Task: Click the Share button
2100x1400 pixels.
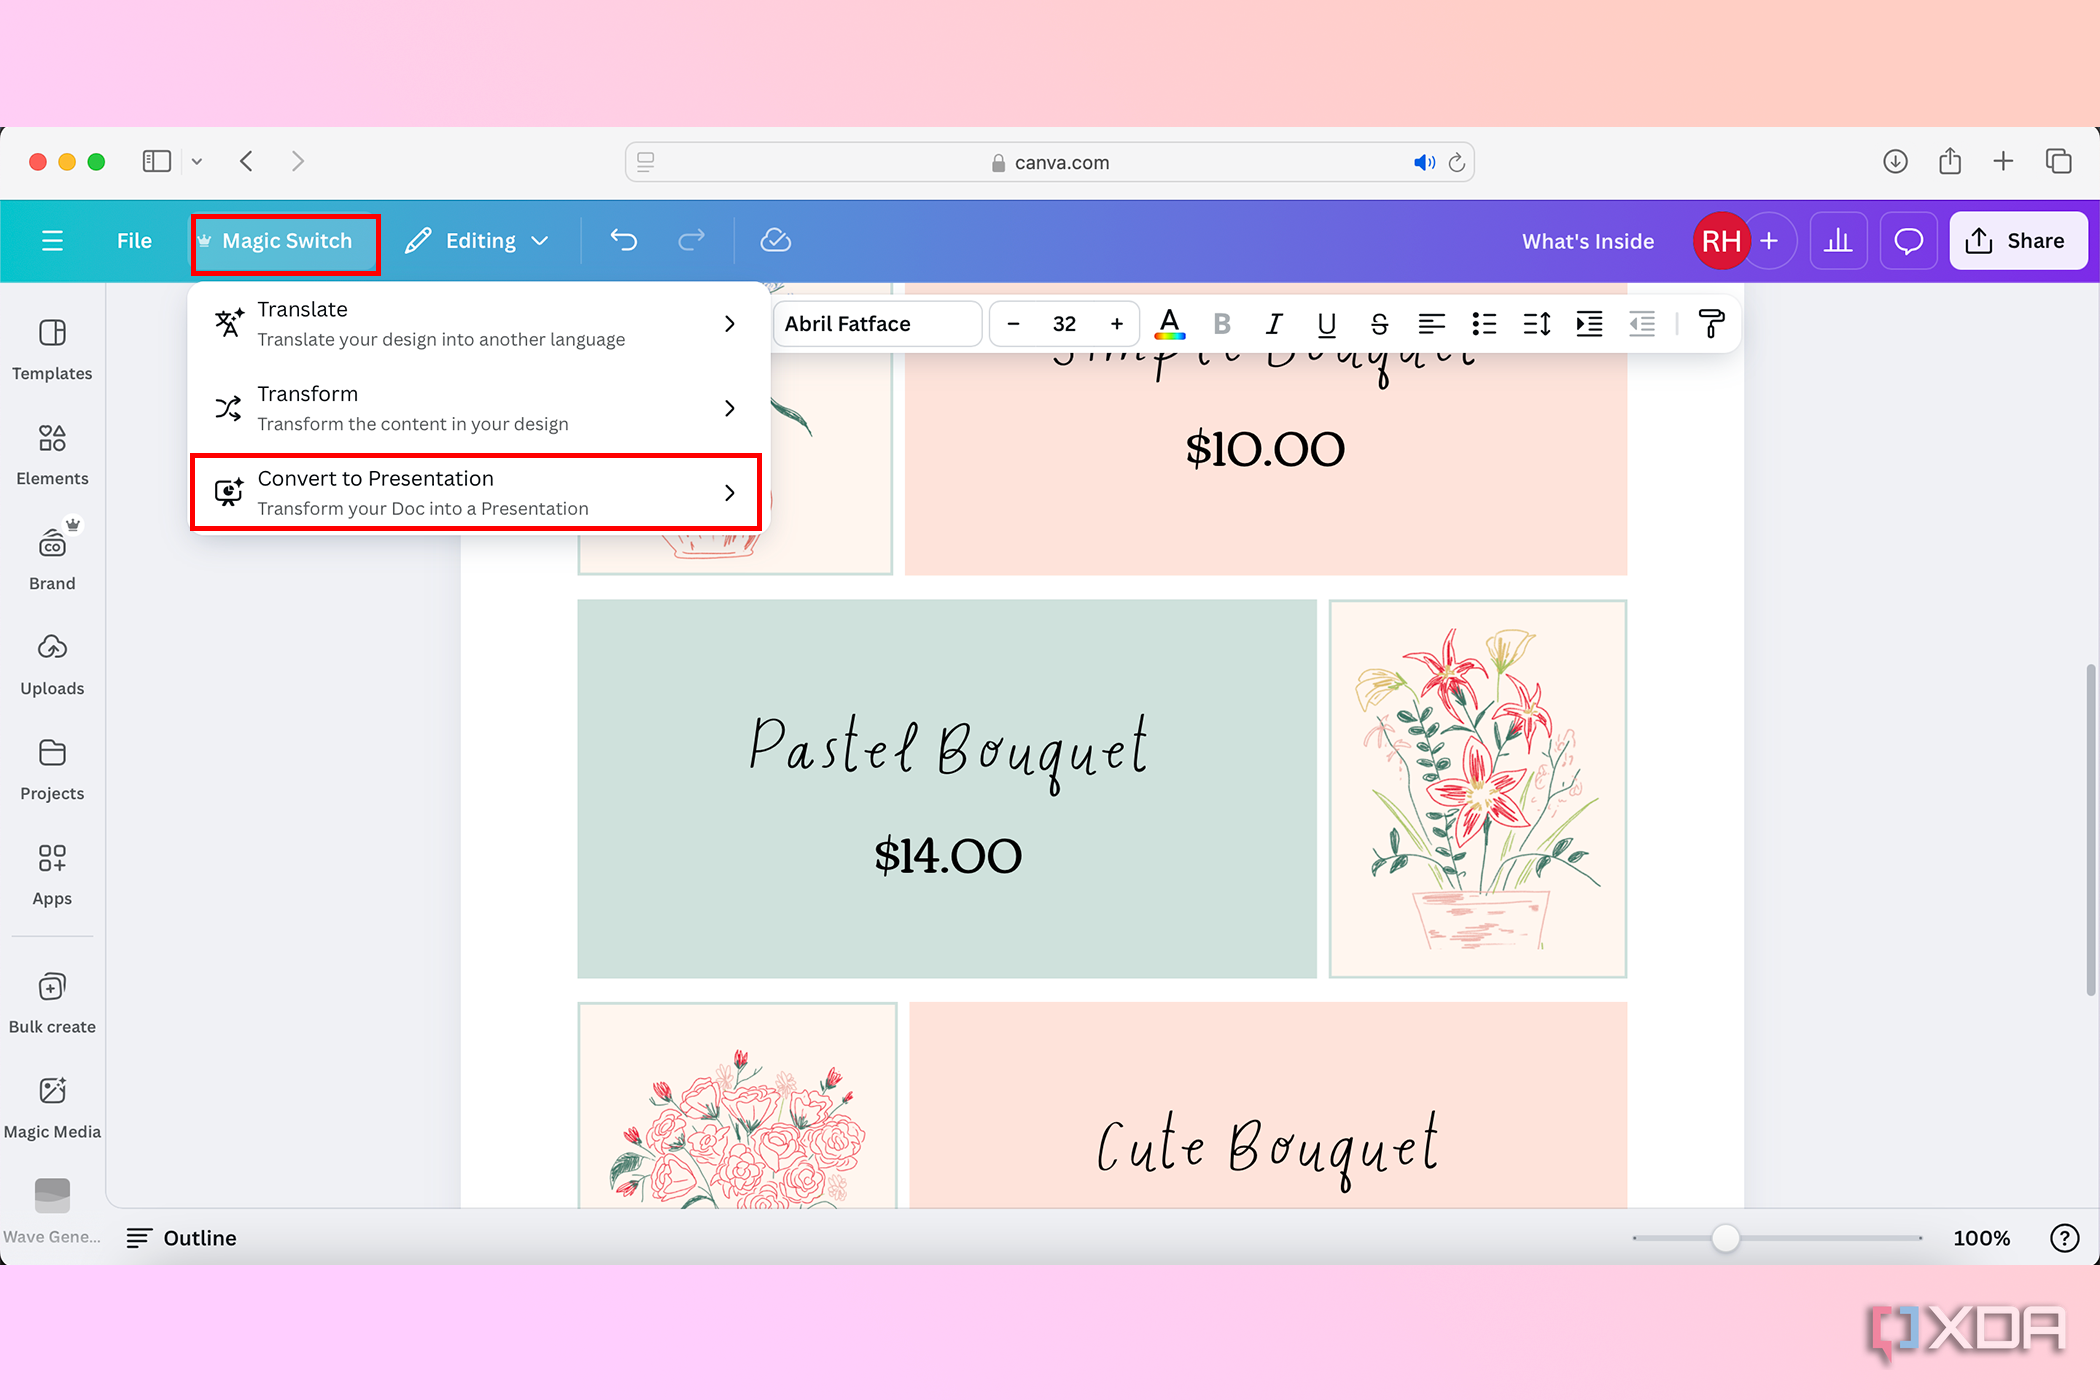Action: pos(2017,240)
